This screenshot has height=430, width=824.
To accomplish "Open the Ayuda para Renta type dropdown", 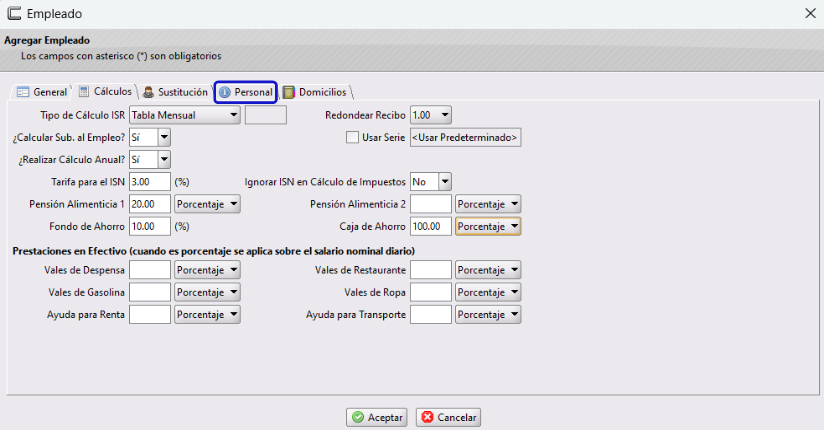I will point(207,314).
